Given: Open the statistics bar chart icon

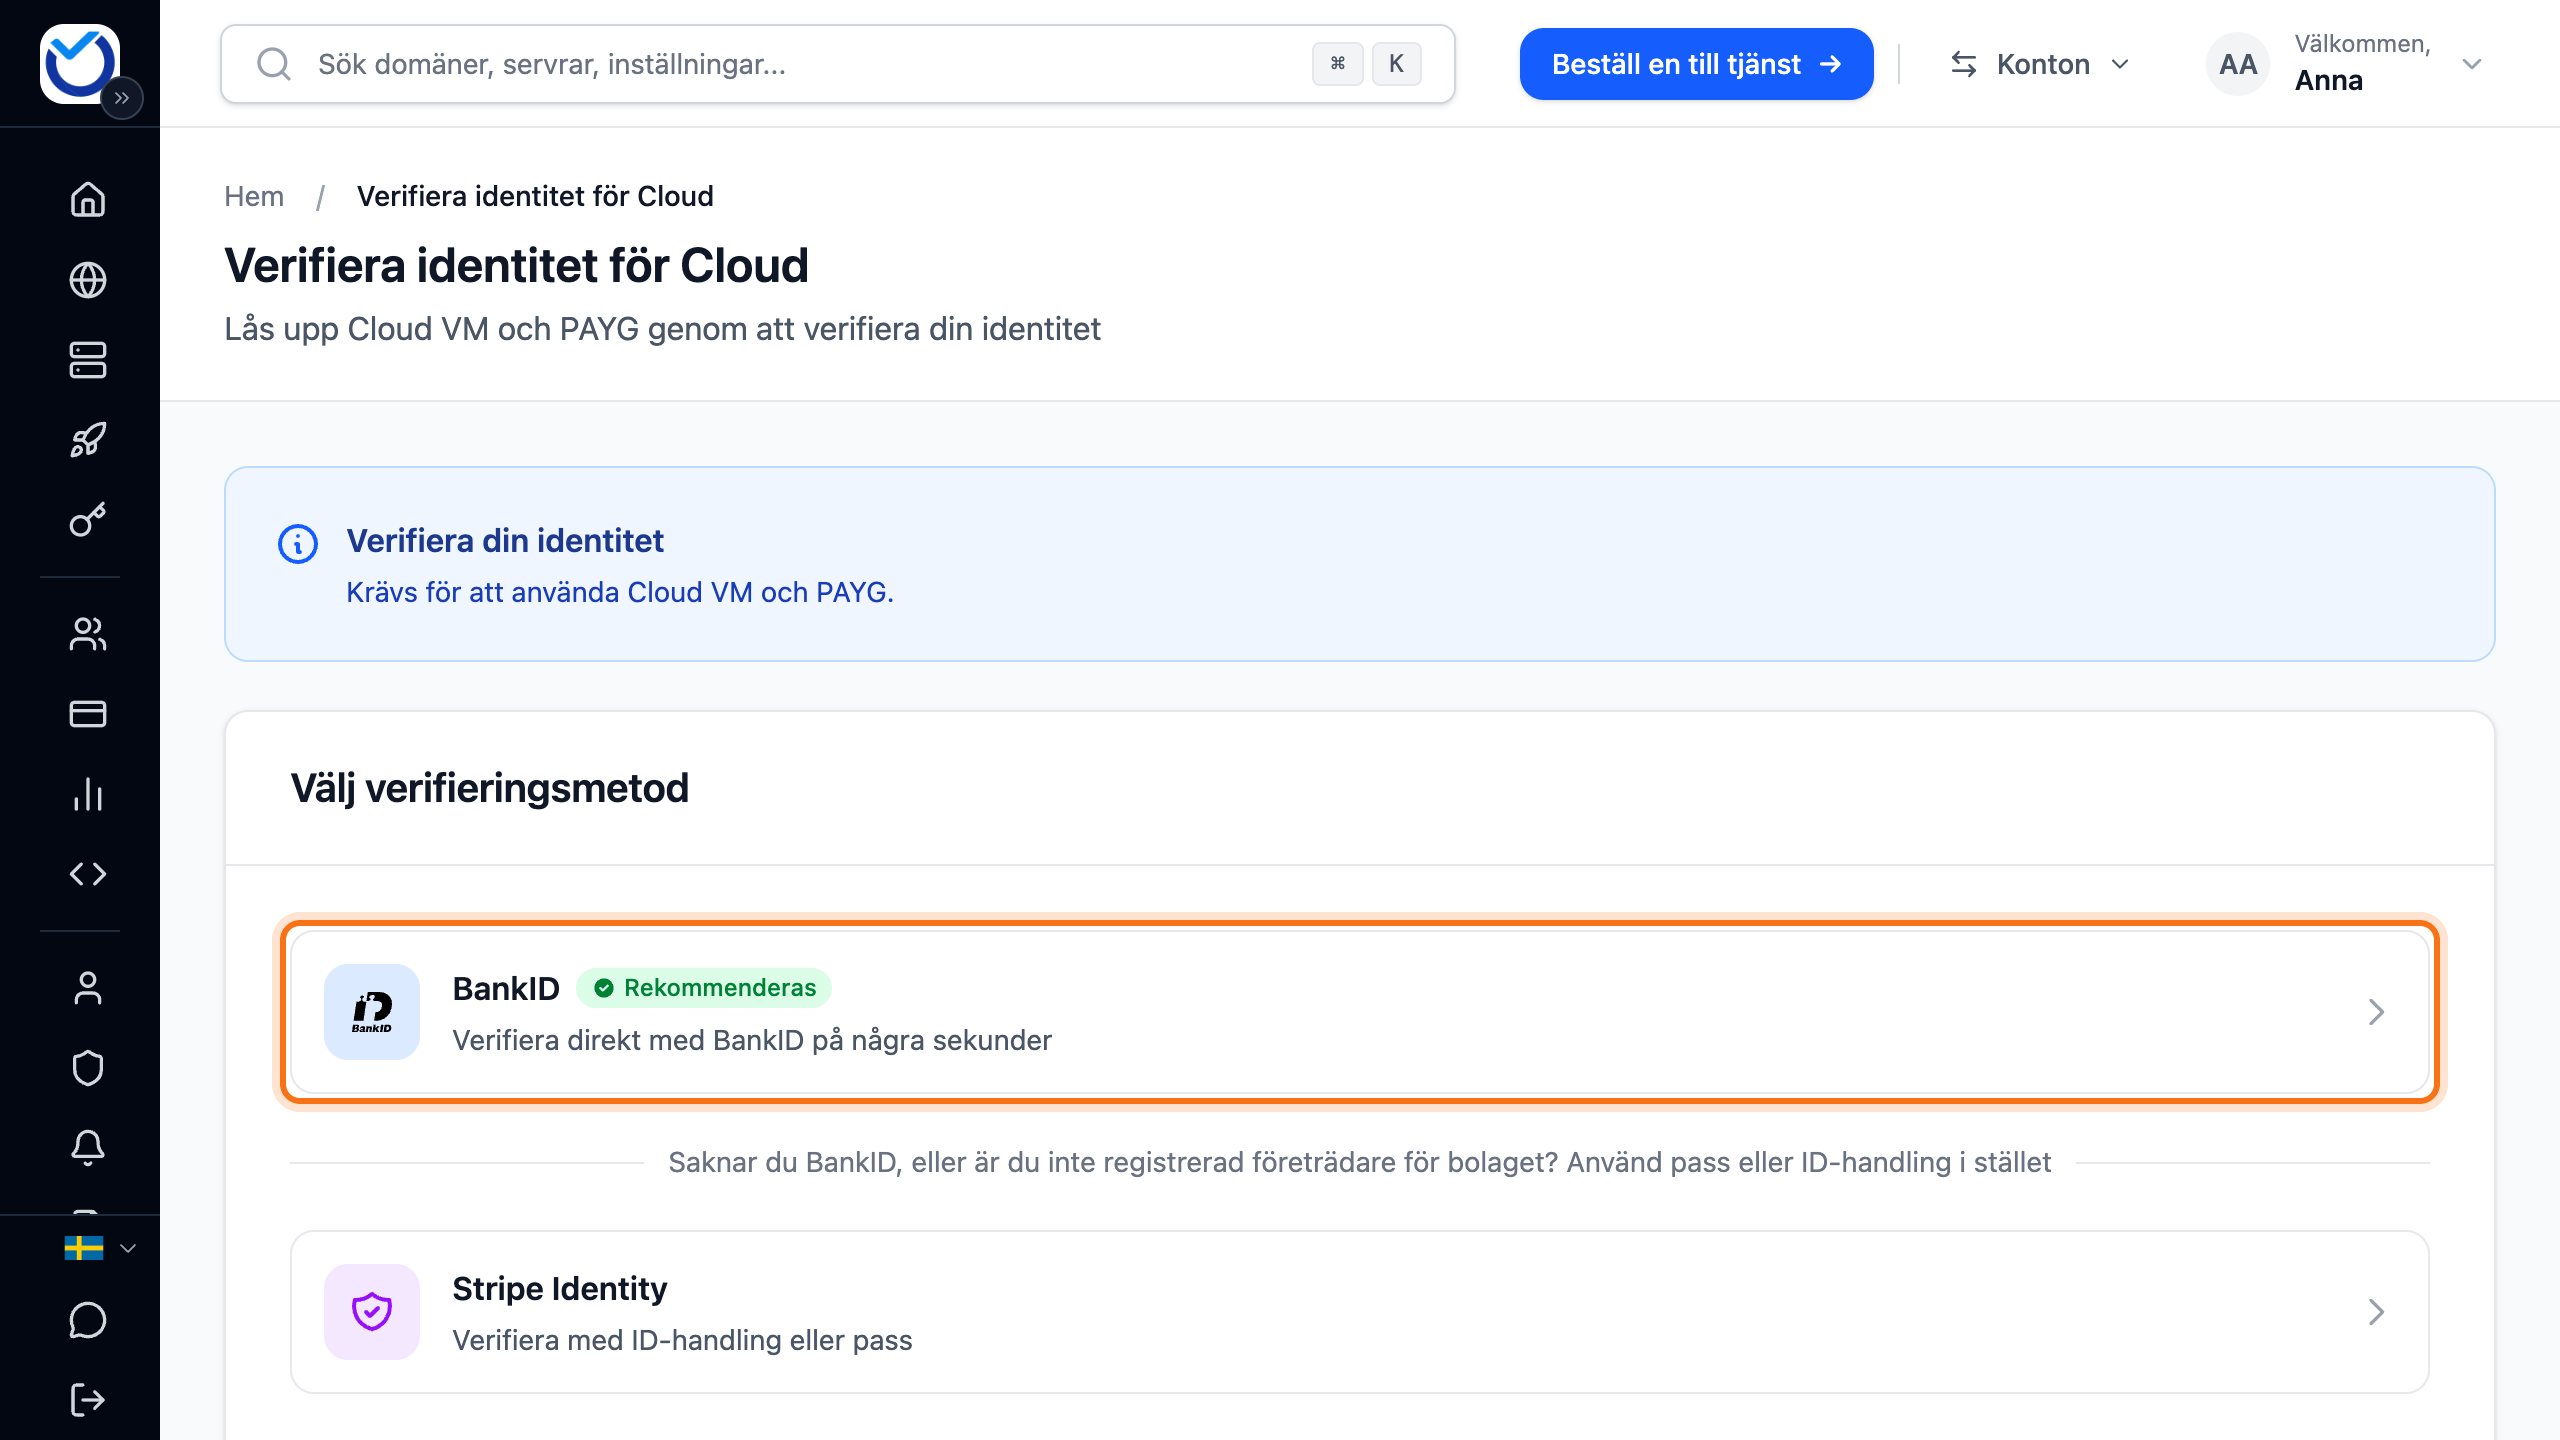Looking at the screenshot, I should coord(88,794).
